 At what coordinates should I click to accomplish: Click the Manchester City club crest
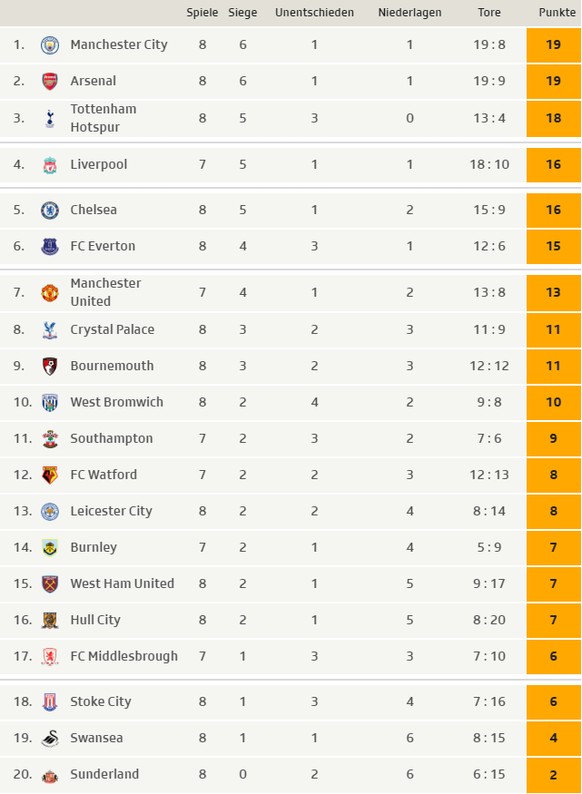tap(50, 45)
